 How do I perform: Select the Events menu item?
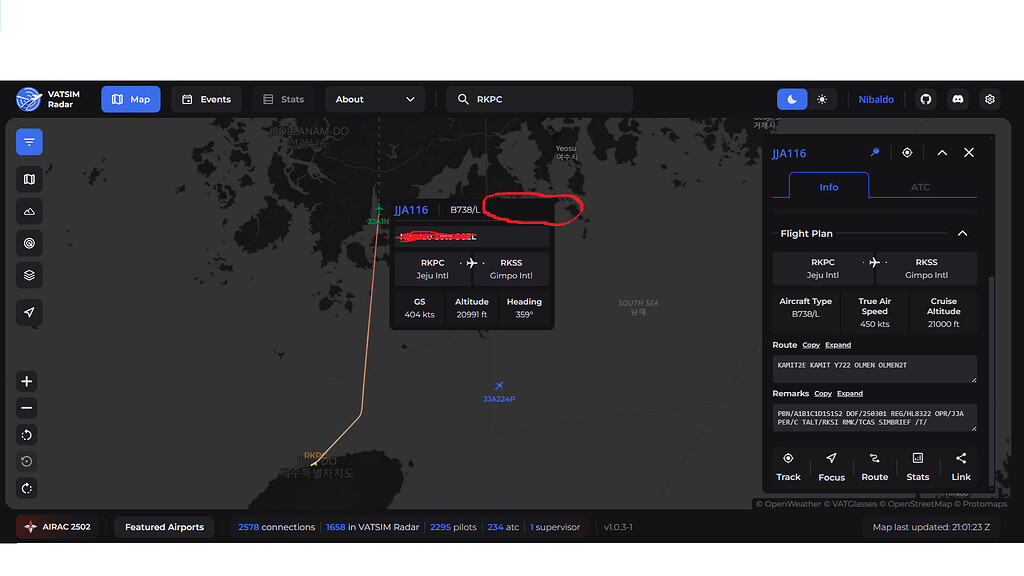(206, 99)
